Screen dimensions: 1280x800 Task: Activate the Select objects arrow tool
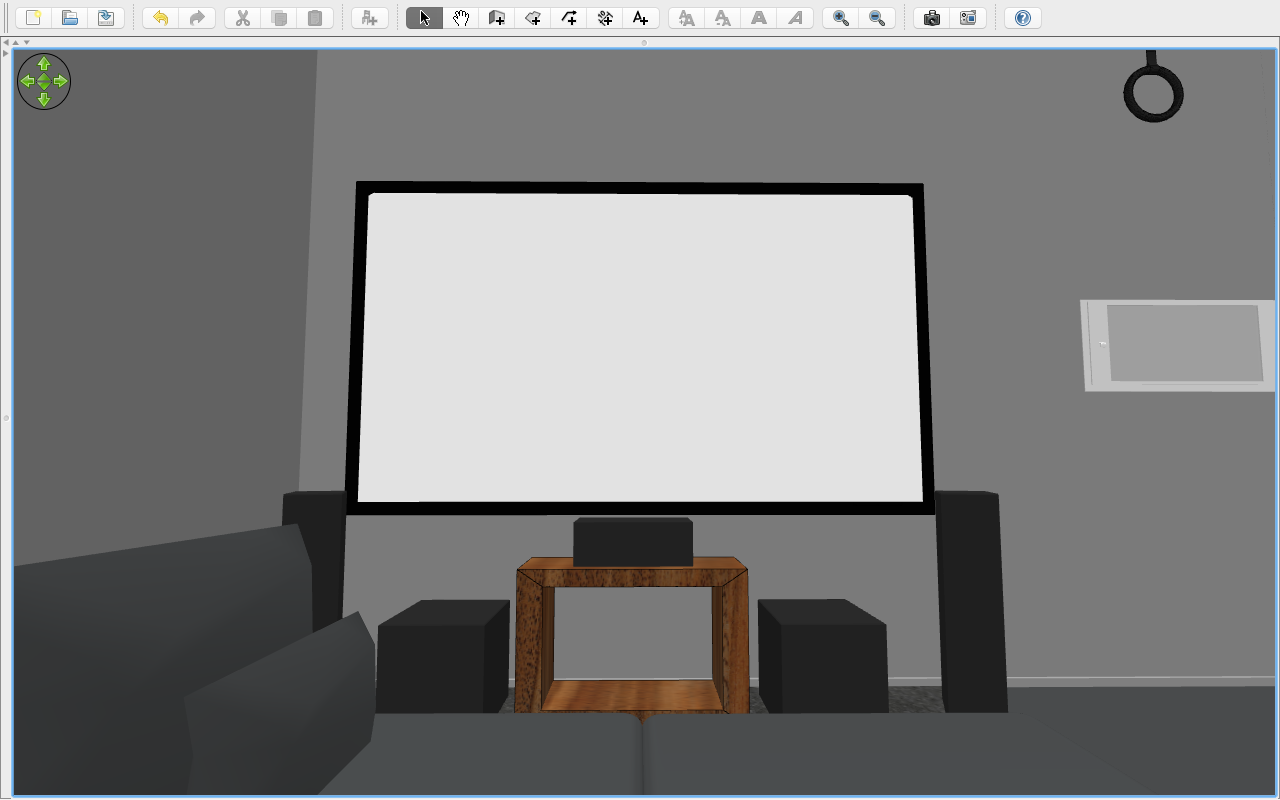click(x=424, y=18)
